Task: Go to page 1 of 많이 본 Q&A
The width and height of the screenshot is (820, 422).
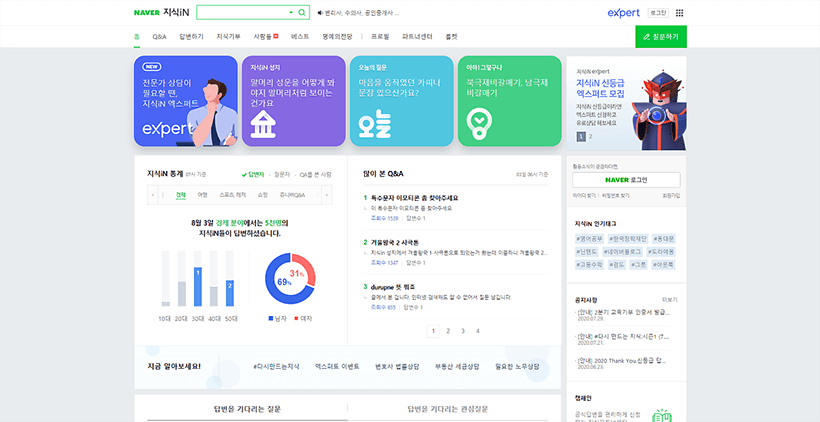Action: point(433,330)
